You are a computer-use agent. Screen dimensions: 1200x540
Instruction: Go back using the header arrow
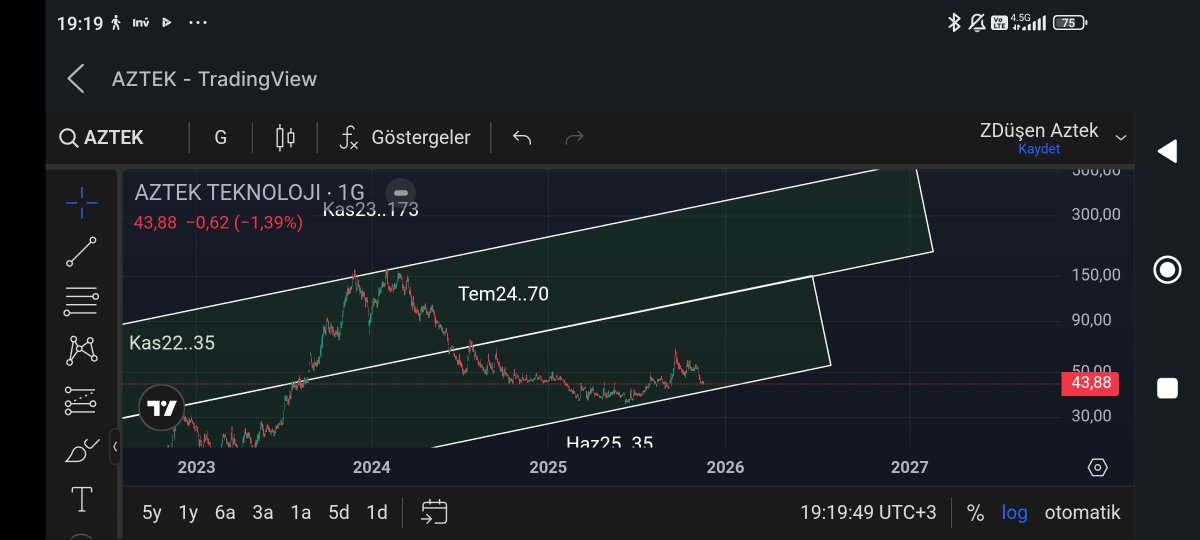pos(76,79)
